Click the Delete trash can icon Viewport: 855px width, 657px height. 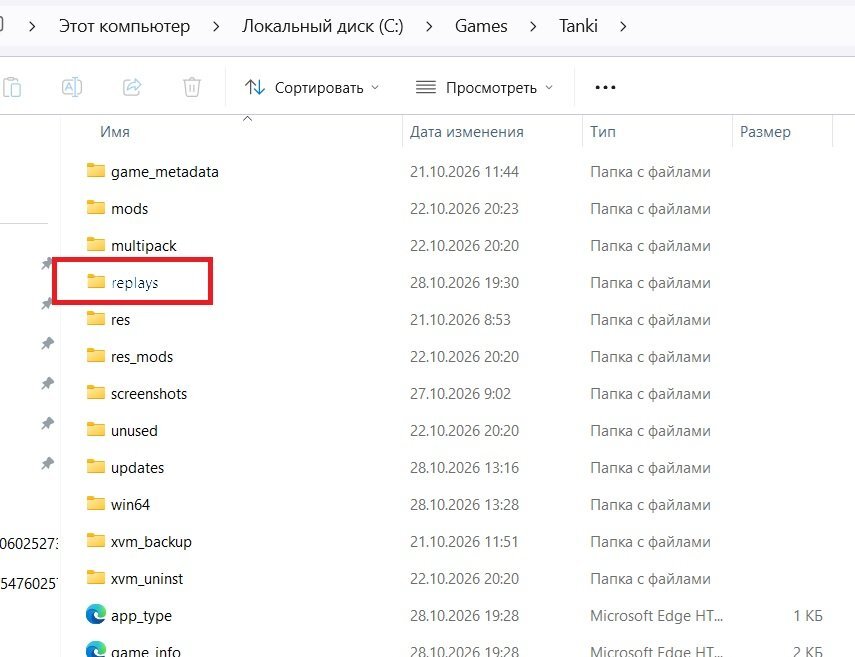(x=191, y=87)
